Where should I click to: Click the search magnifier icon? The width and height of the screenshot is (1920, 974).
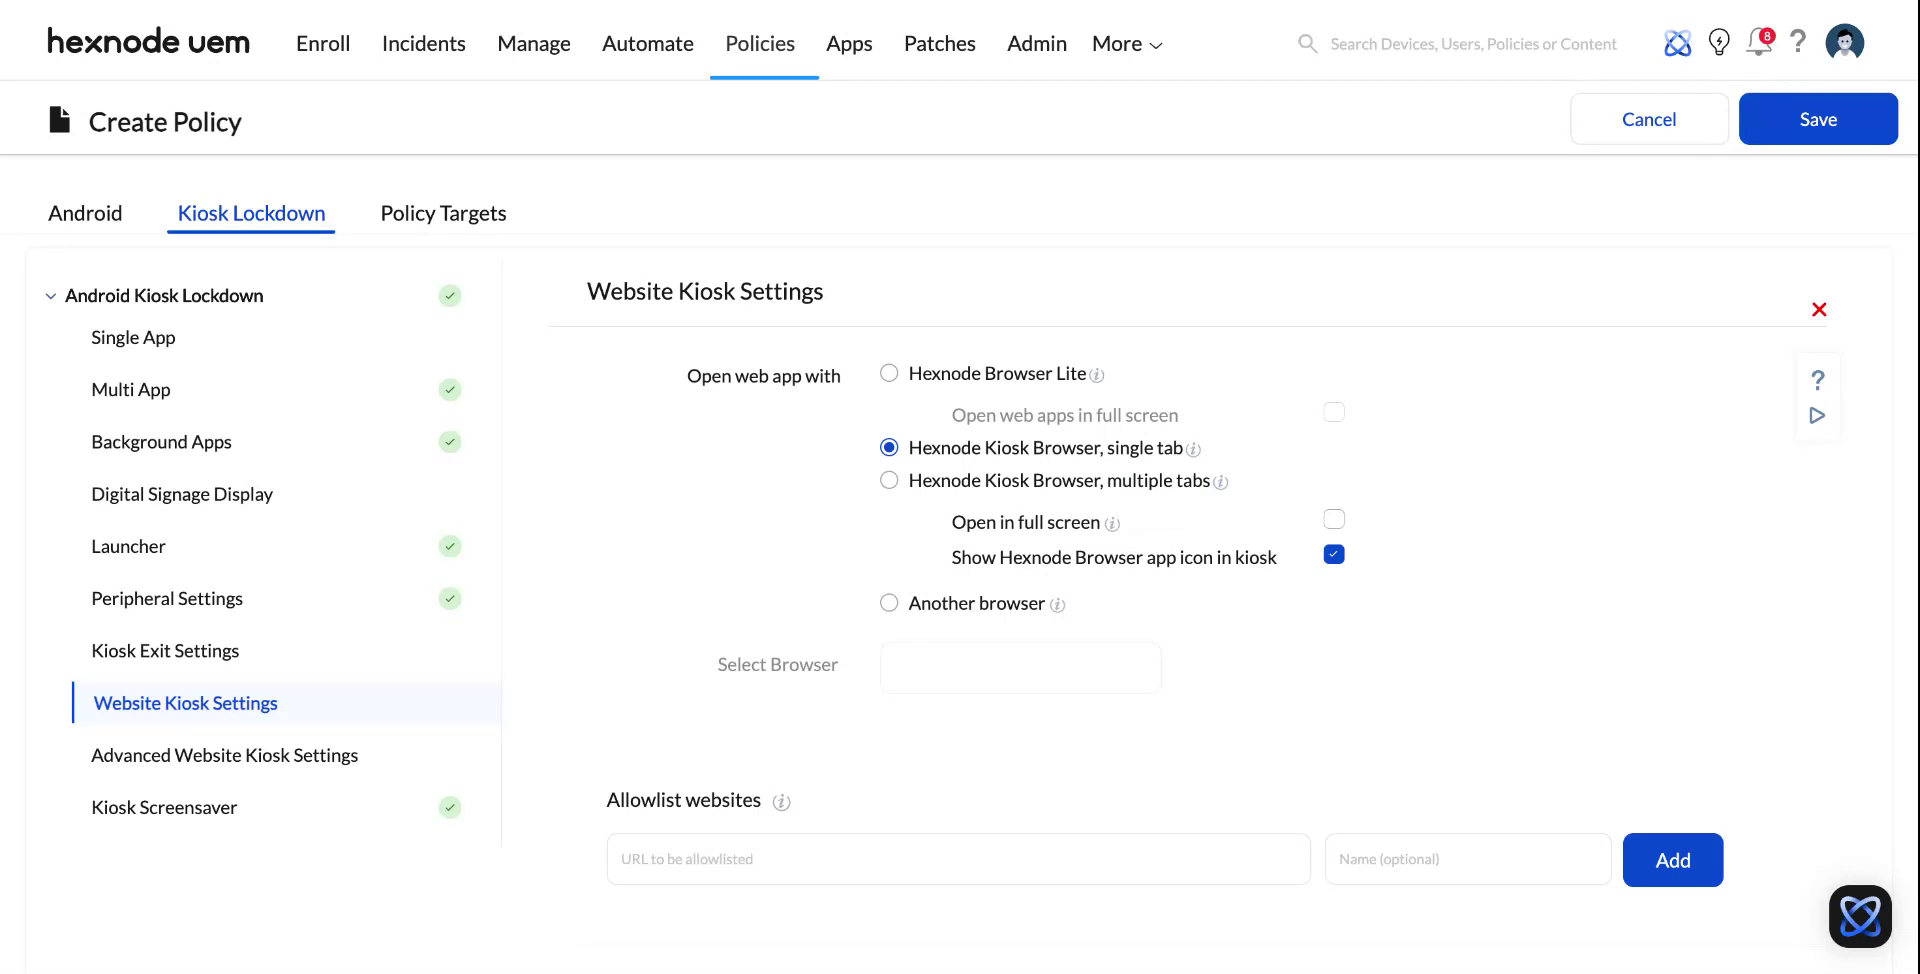pyautogui.click(x=1307, y=43)
